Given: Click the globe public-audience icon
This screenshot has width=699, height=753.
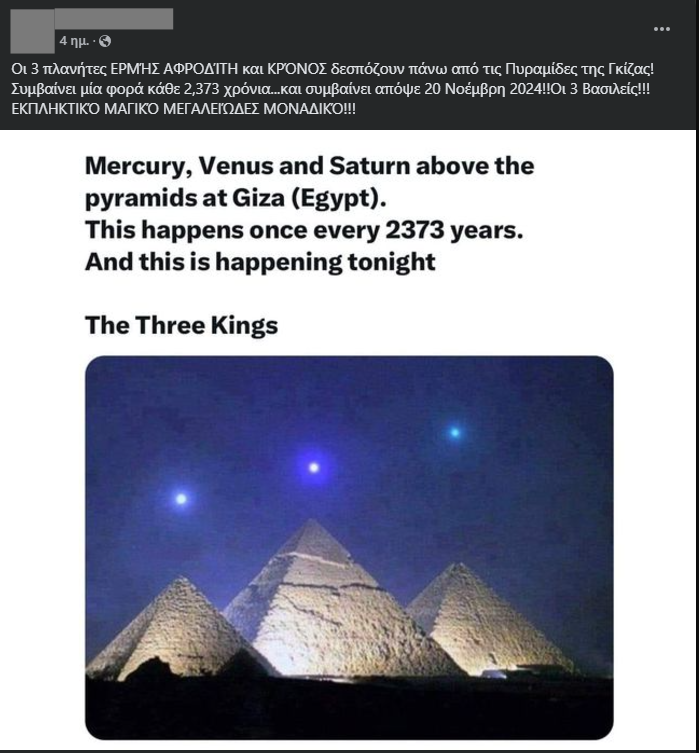Looking at the screenshot, I should [105, 41].
